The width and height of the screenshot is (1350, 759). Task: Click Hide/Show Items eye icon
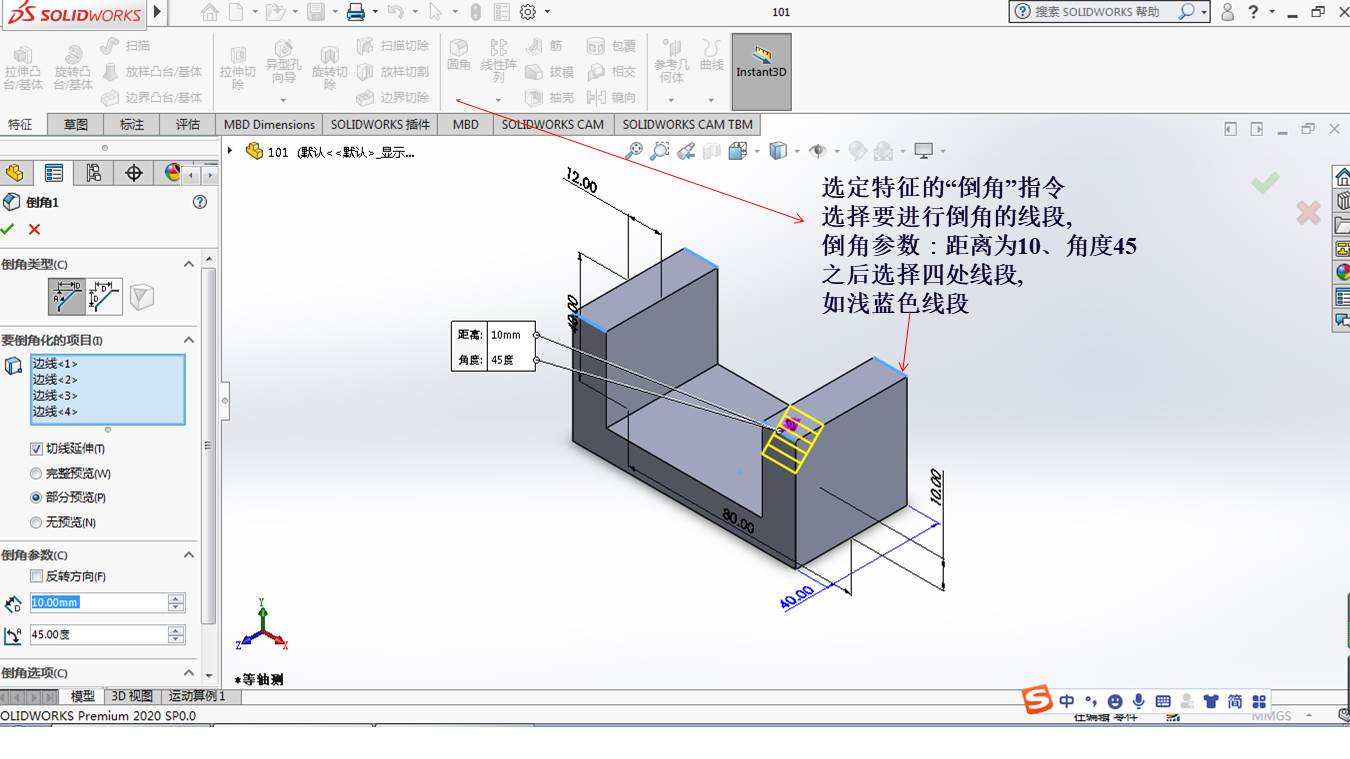pos(818,151)
